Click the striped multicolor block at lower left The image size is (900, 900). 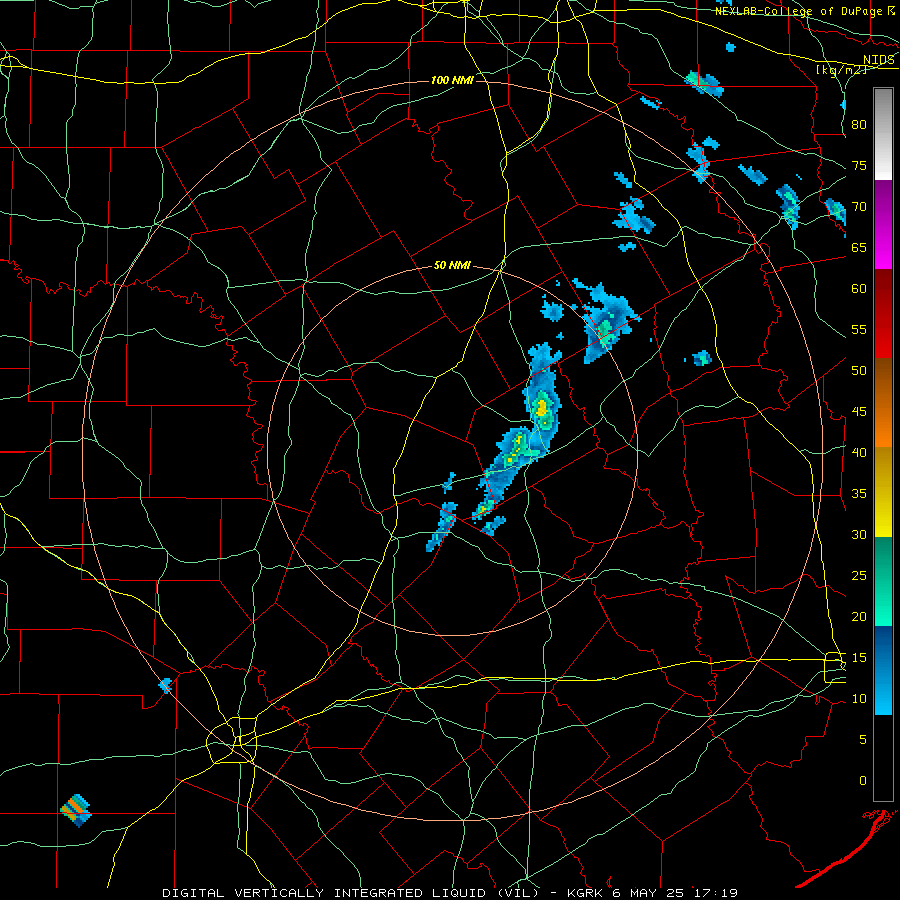coord(76,810)
